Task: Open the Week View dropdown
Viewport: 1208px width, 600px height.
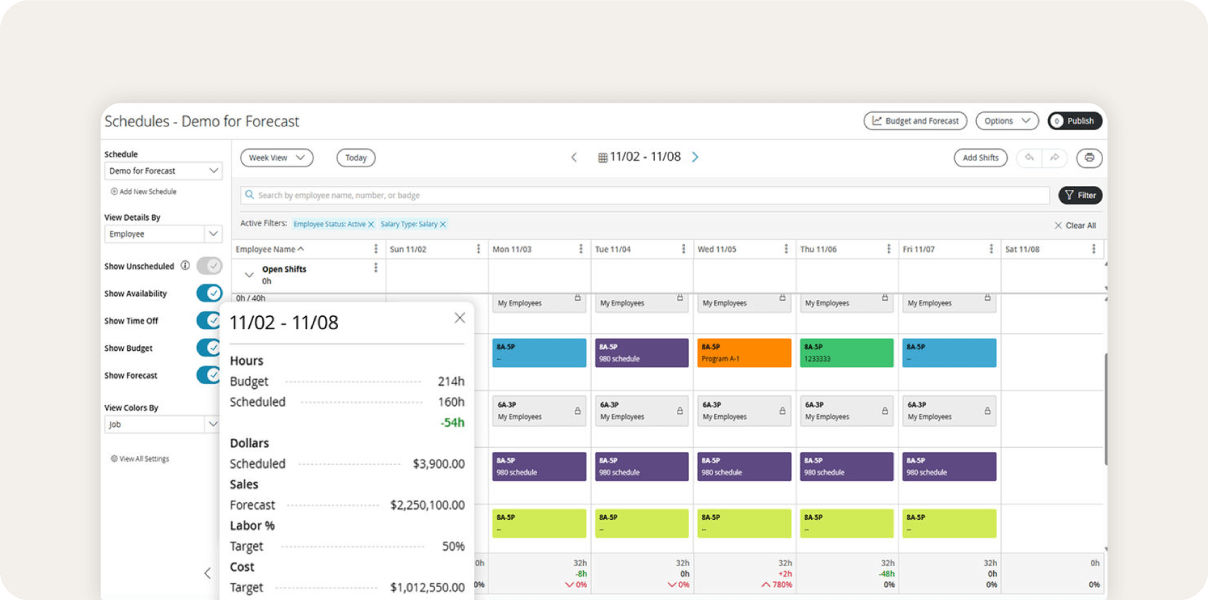Action: [275, 157]
